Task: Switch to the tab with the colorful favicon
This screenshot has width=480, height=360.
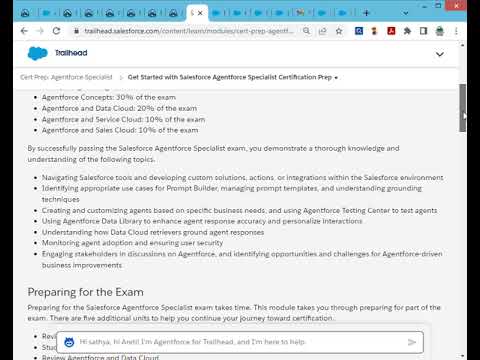Action: click(x=300, y=13)
